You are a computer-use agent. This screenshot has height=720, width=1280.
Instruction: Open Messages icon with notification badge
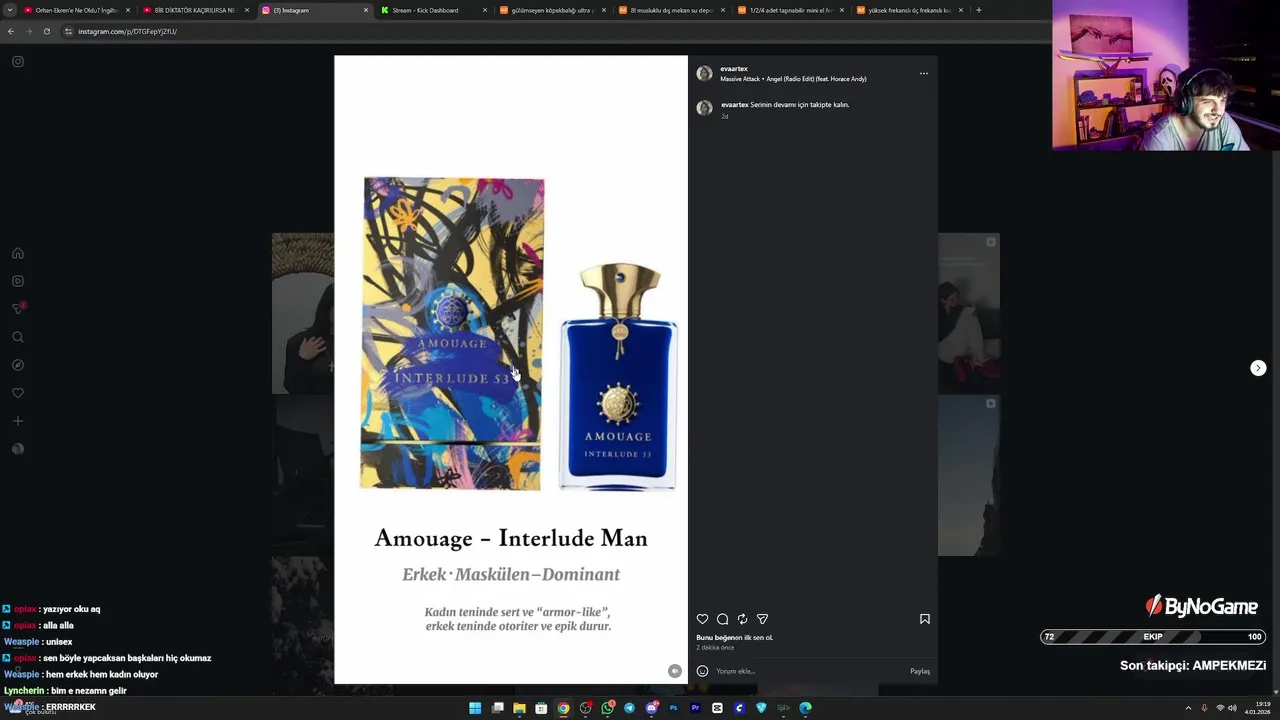(18, 309)
